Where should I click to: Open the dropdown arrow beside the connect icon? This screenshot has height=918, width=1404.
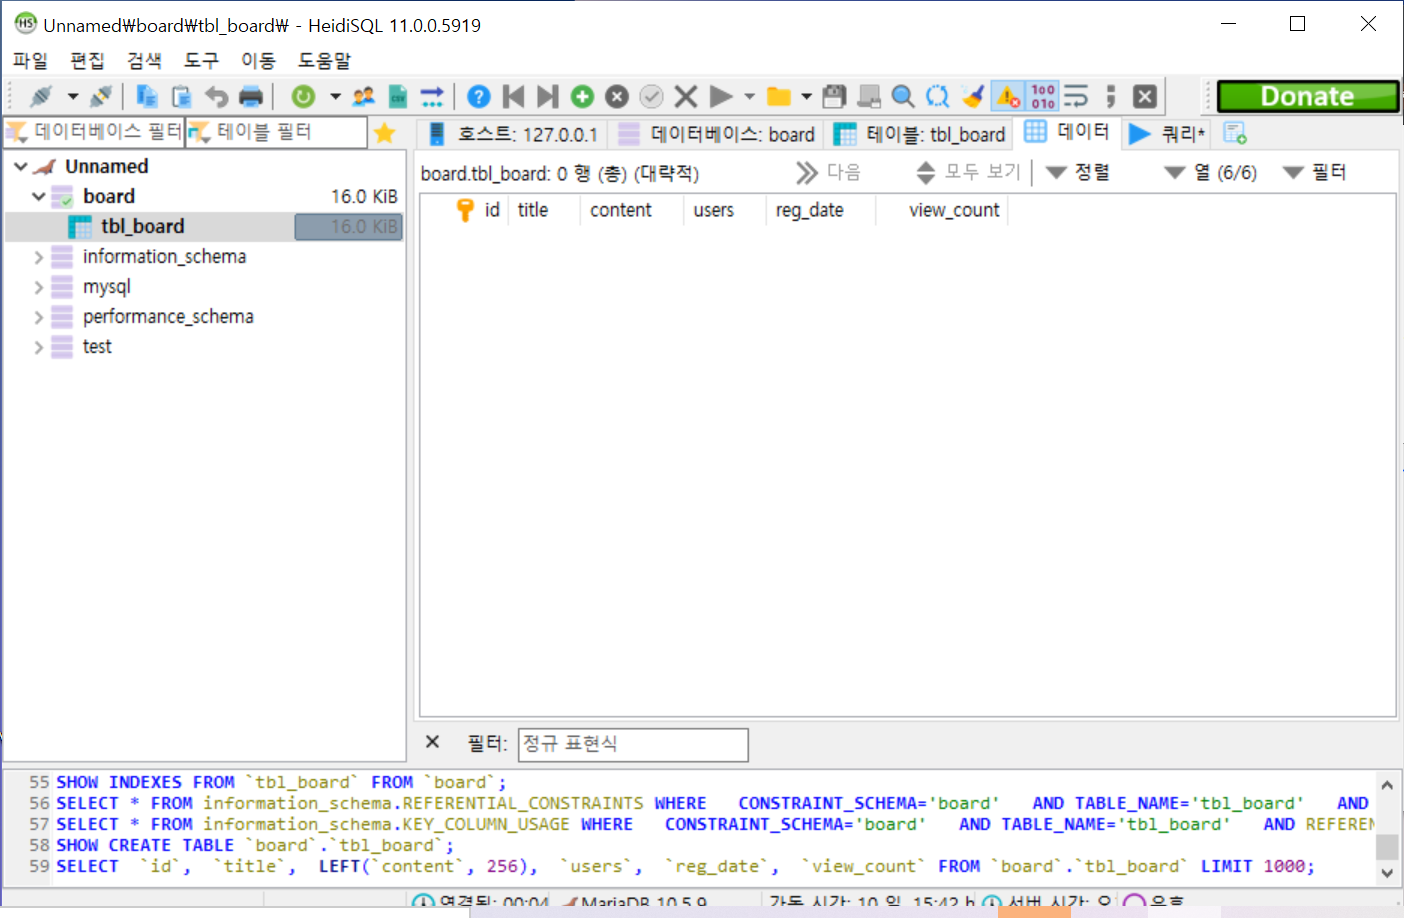73,97
